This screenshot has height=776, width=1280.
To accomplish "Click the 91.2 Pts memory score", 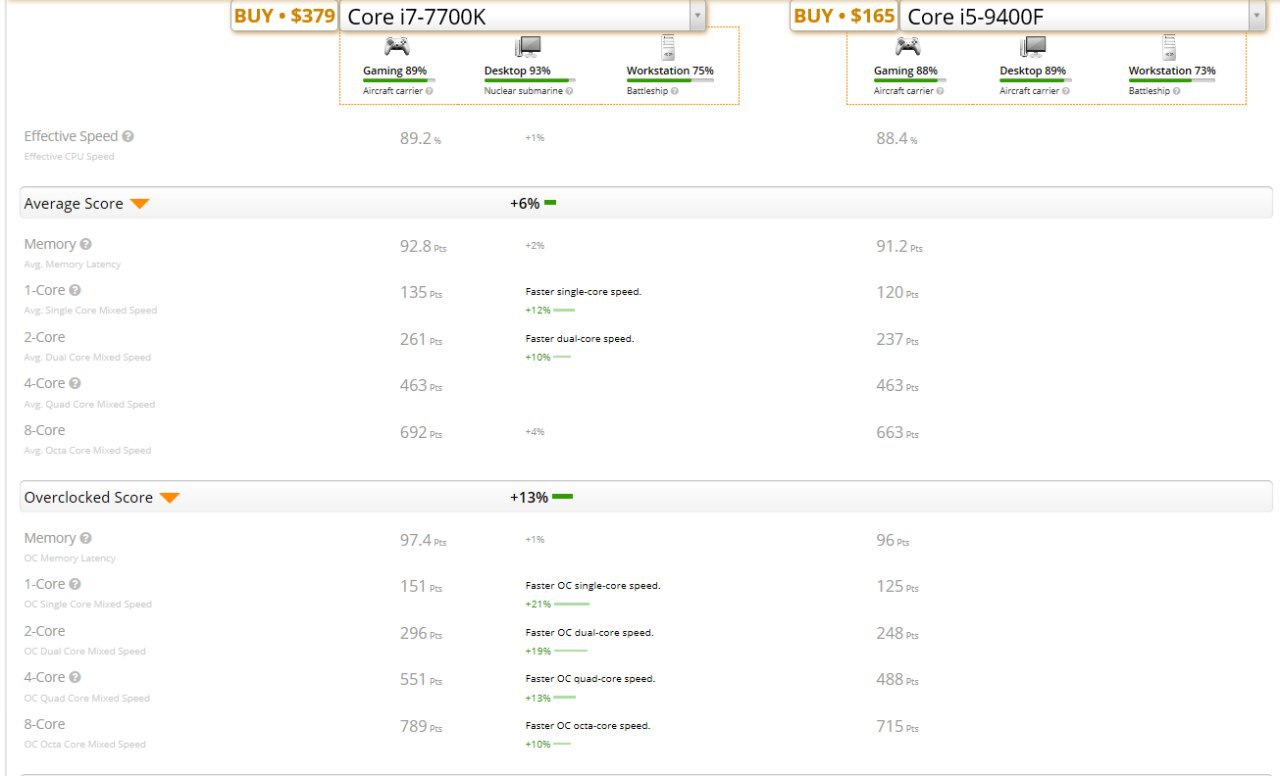I will 899,247.
